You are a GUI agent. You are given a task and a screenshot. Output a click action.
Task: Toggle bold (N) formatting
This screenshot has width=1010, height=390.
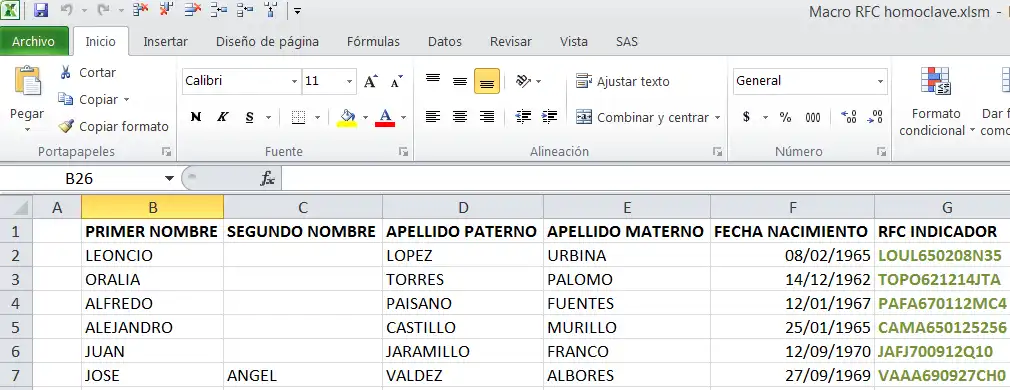tap(196, 117)
